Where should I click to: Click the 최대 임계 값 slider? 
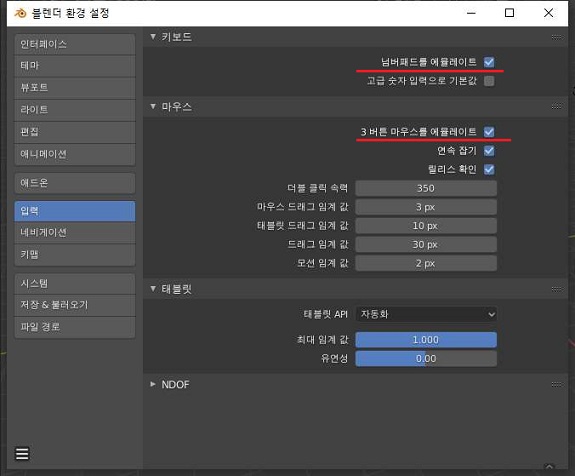(426, 340)
